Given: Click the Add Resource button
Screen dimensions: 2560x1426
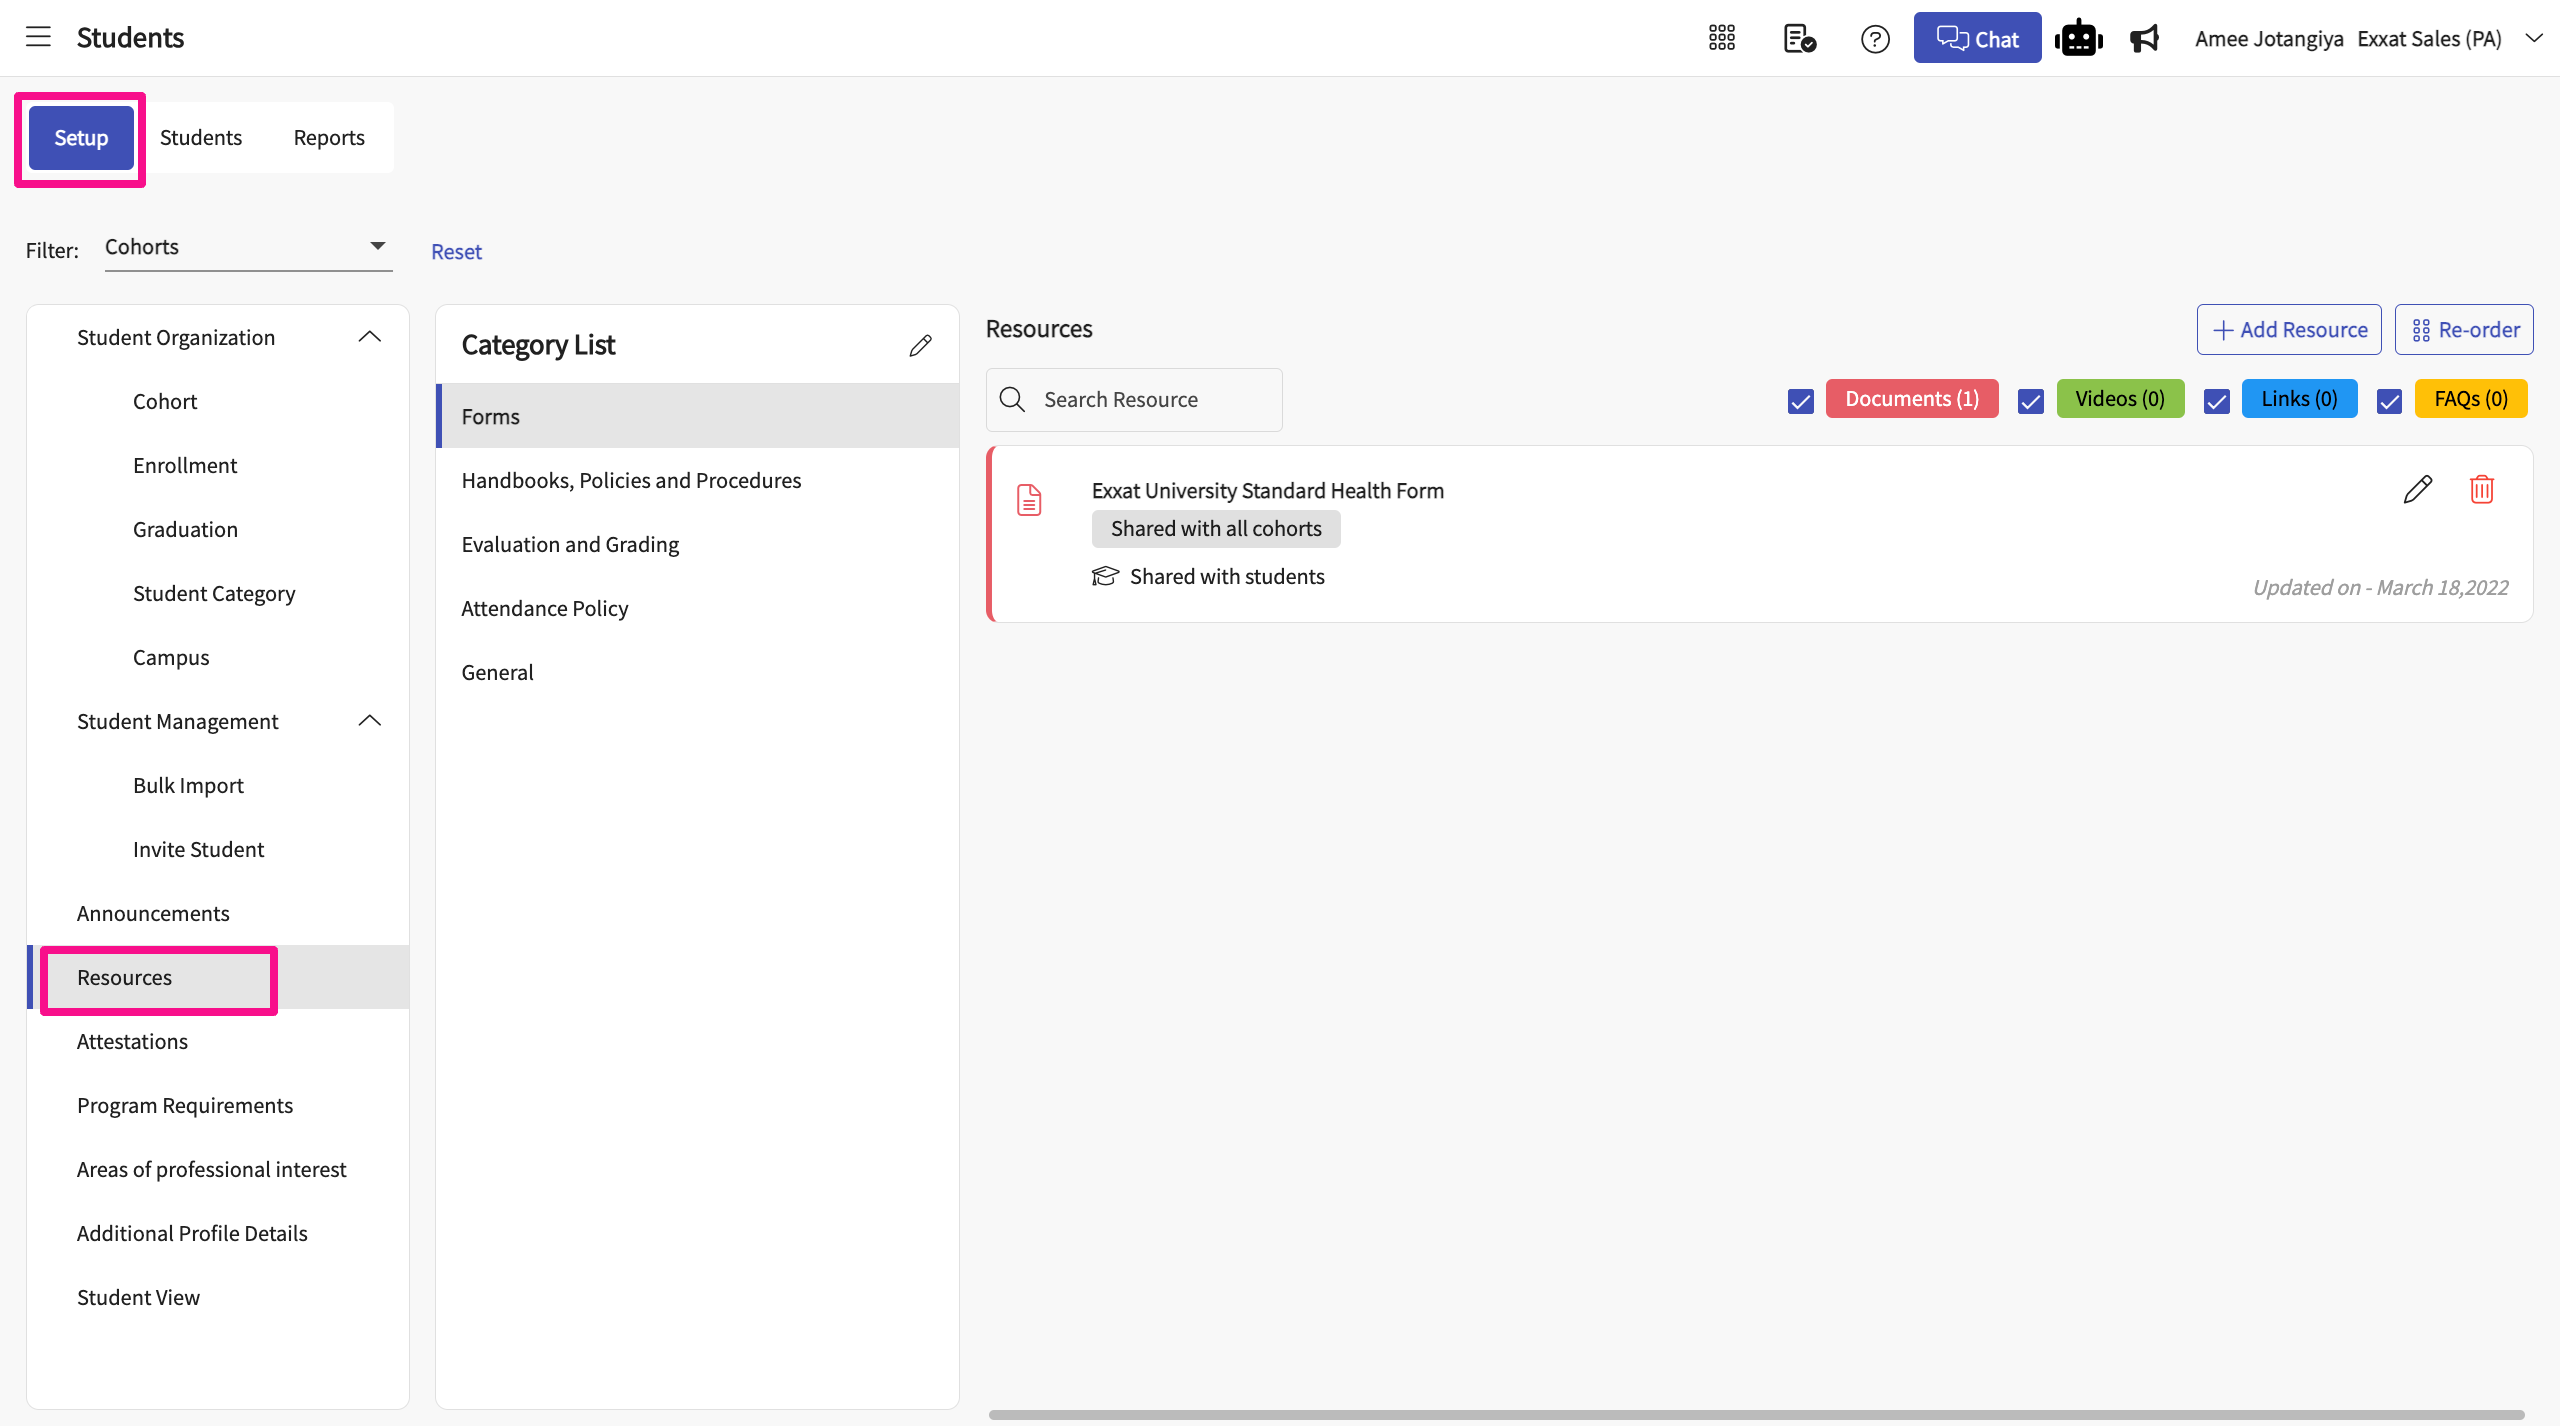Looking at the screenshot, I should (x=2288, y=330).
